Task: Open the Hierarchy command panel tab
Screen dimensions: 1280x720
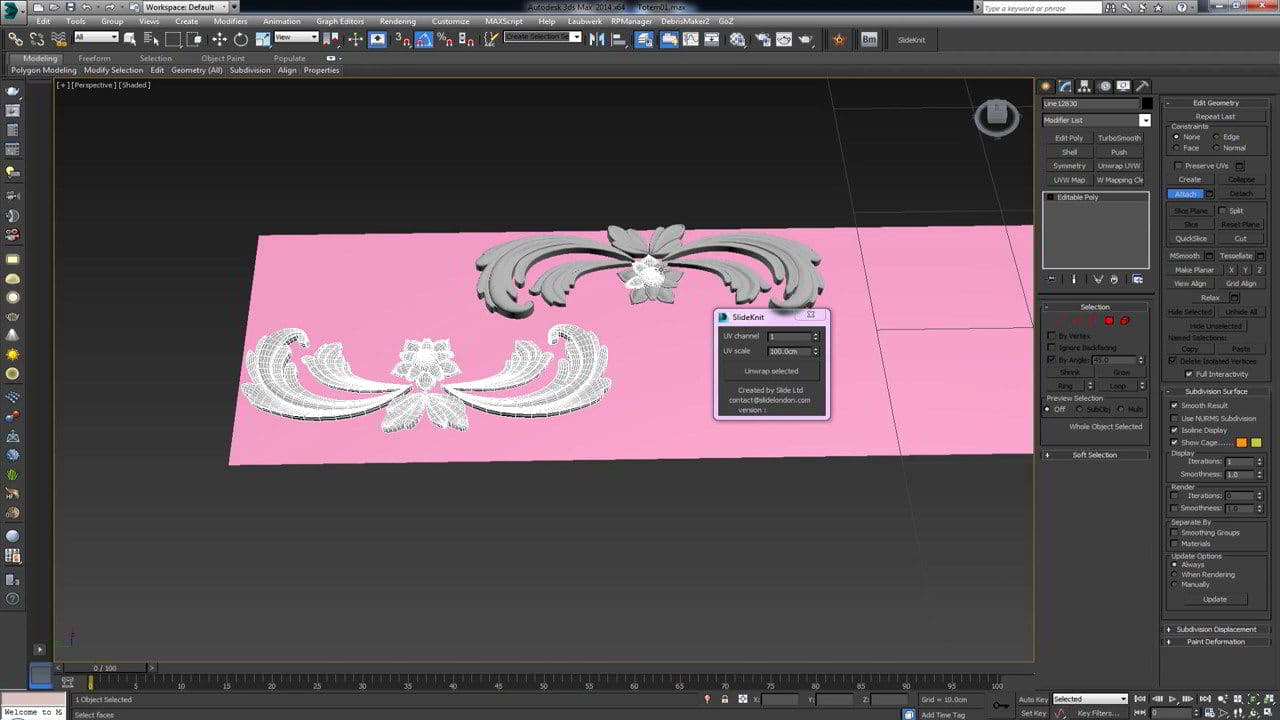Action: click(1085, 86)
